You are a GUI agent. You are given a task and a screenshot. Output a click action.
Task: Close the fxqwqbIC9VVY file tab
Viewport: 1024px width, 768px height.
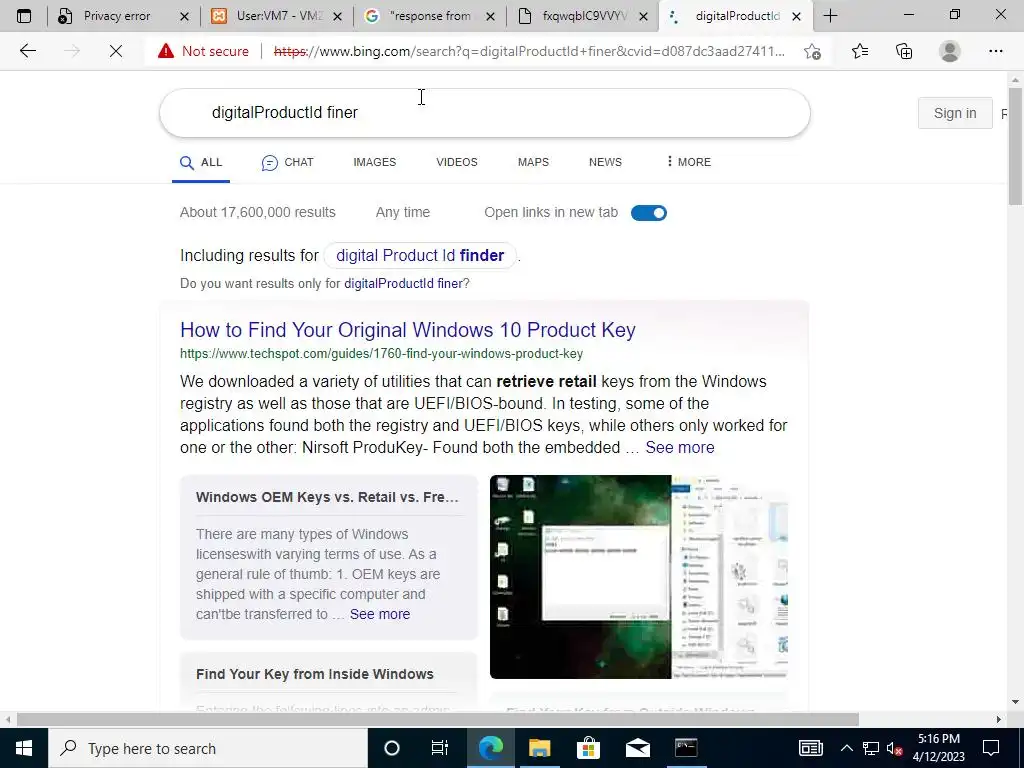(x=643, y=16)
